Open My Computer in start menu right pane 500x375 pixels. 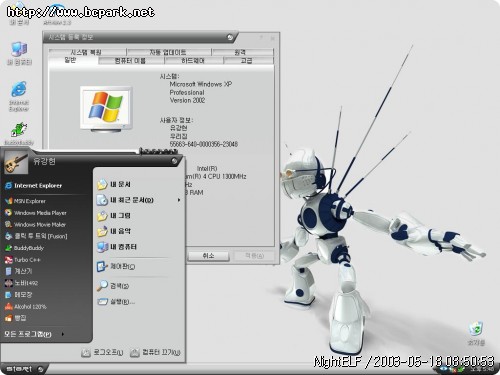pyautogui.click(x=117, y=247)
